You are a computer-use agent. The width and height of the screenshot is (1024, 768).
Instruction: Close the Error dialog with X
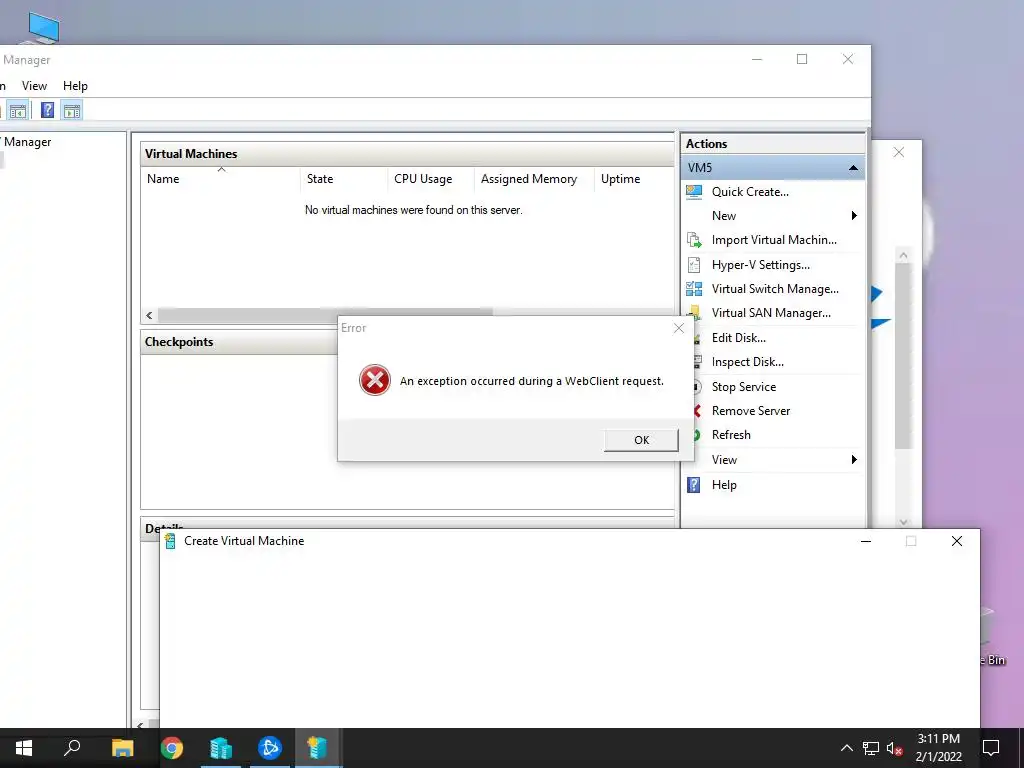click(x=679, y=328)
